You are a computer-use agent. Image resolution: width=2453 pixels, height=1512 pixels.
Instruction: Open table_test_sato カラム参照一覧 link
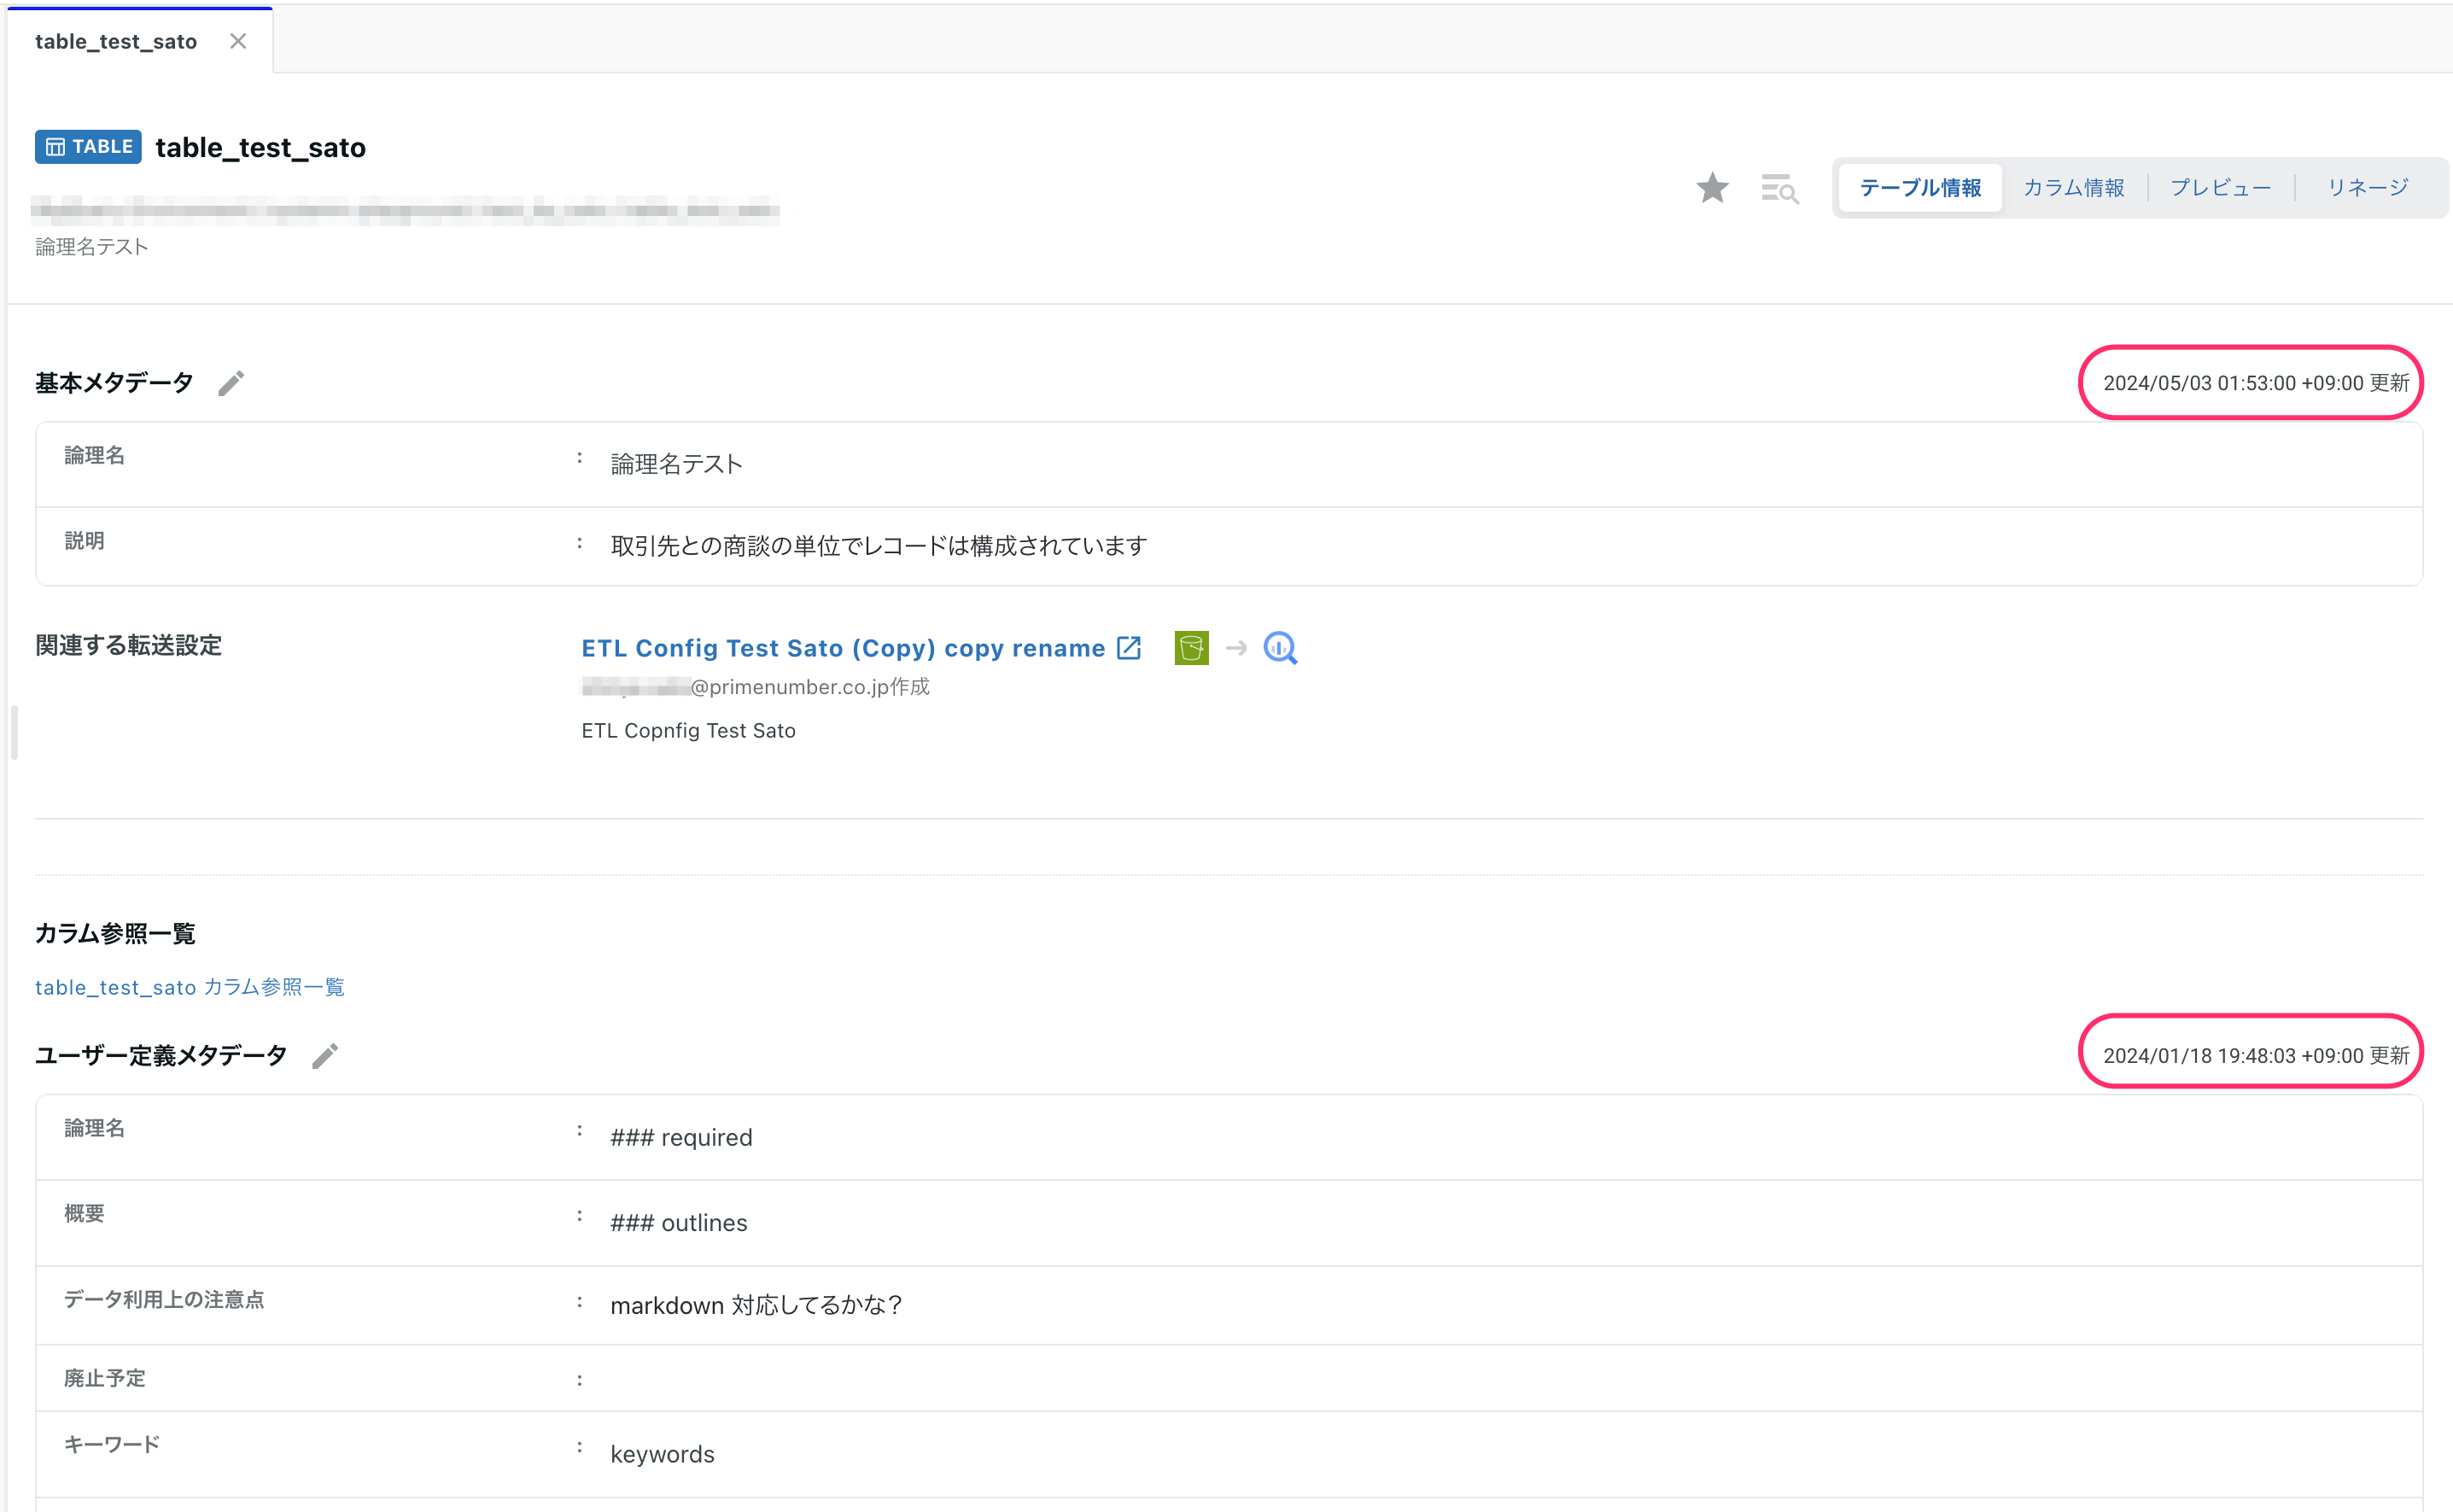coord(190,987)
